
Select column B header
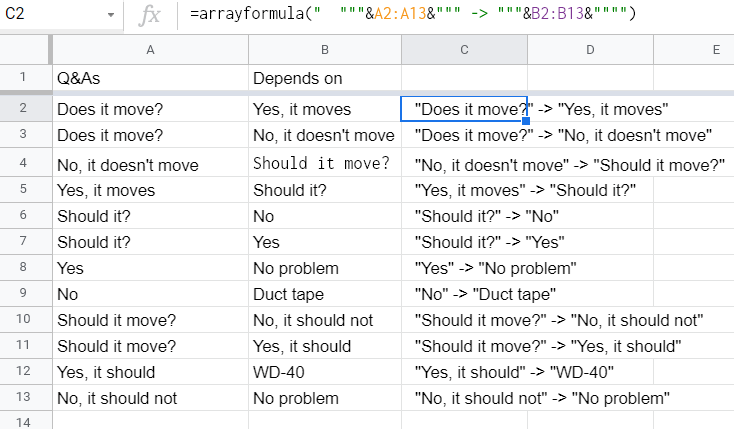tap(325, 49)
